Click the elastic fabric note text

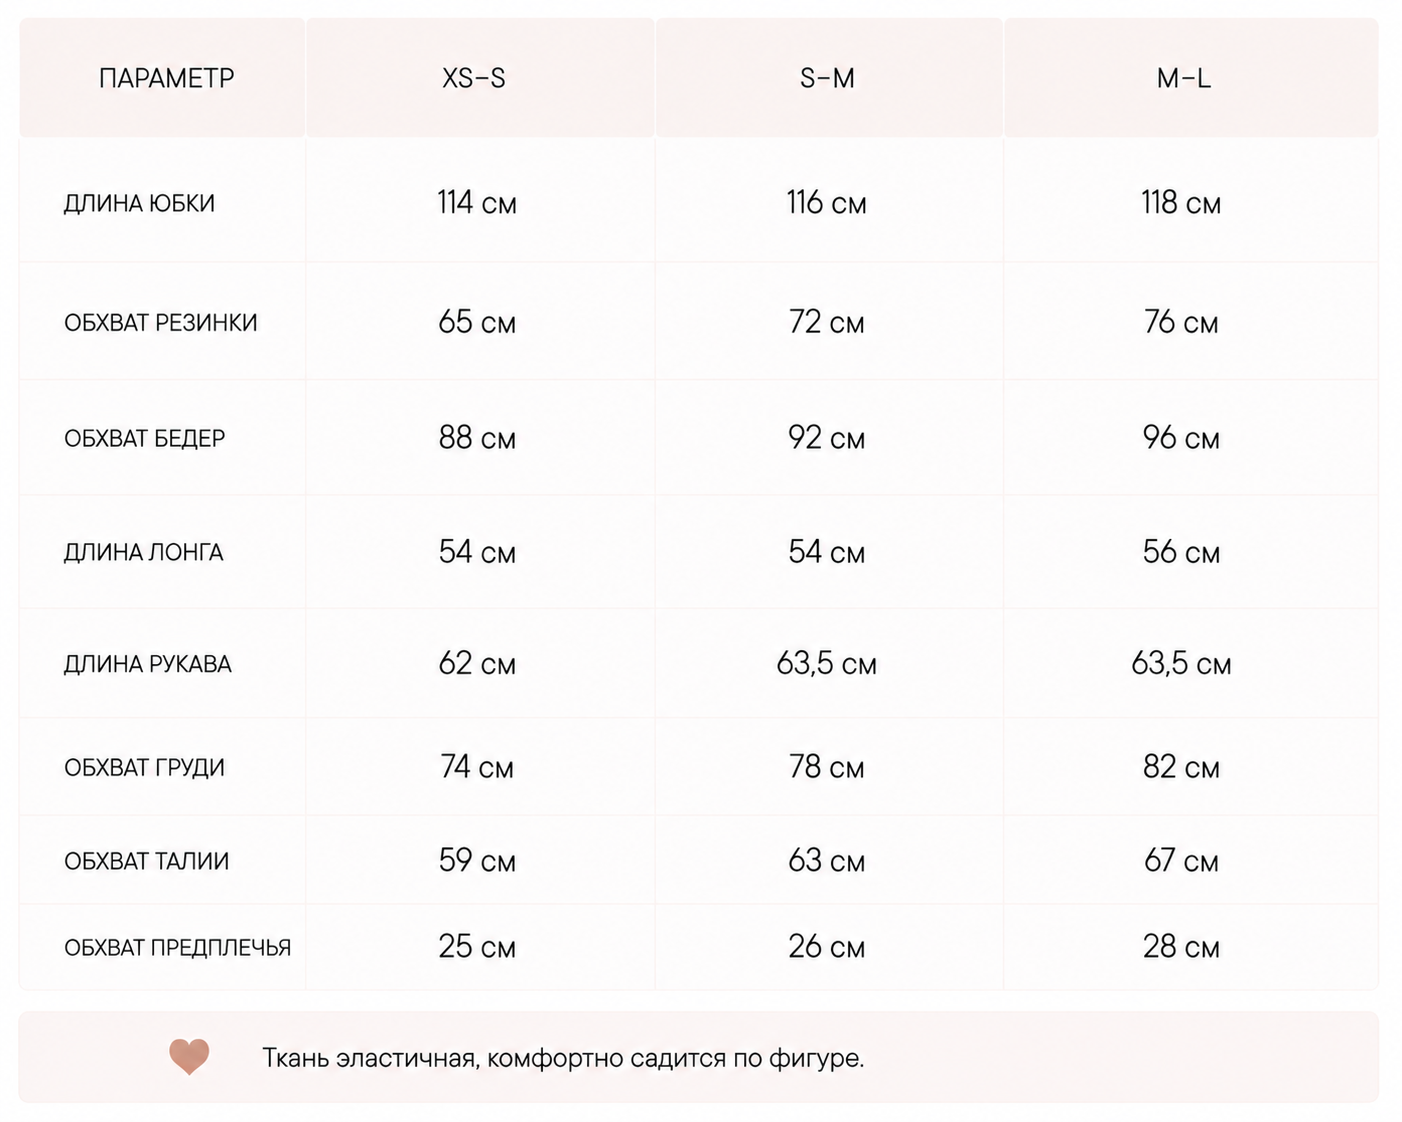563,1058
